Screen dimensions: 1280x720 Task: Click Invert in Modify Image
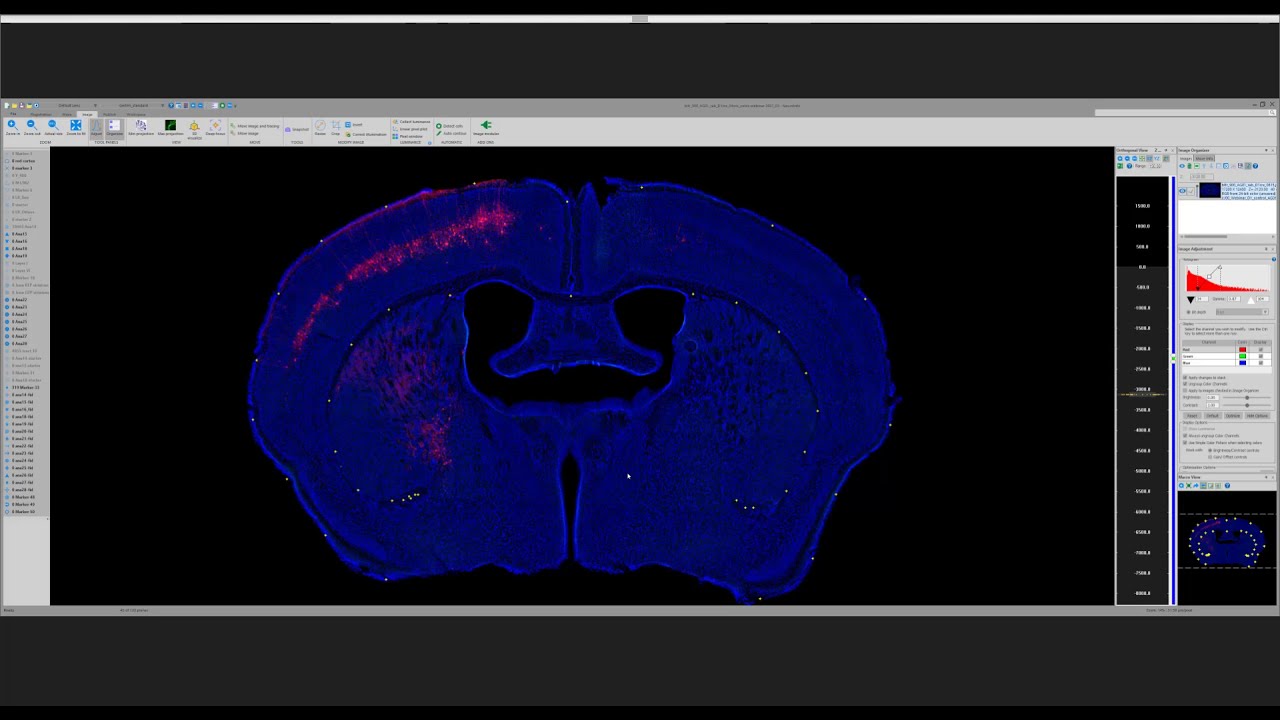pyautogui.click(x=353, y=124)
